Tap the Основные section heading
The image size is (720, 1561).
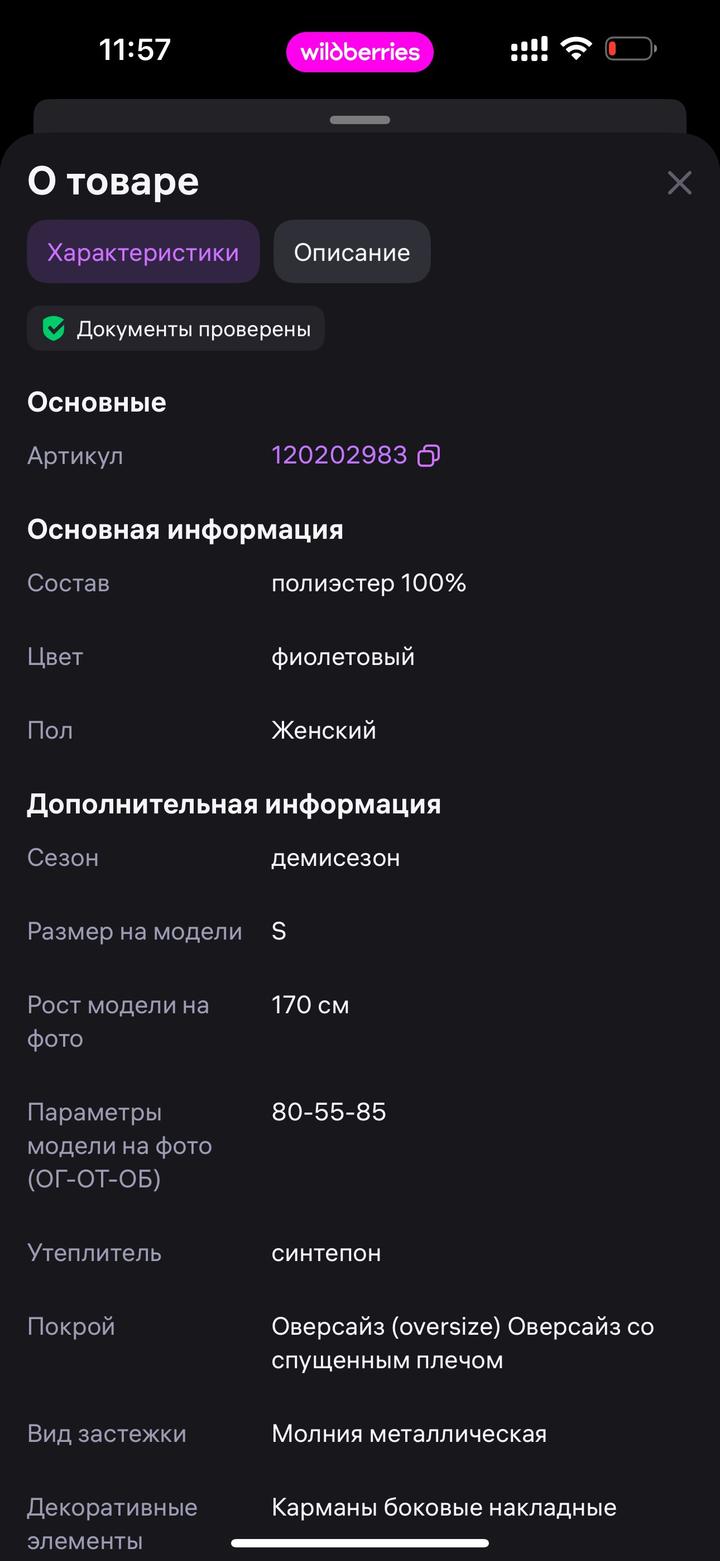coord(96,402)
